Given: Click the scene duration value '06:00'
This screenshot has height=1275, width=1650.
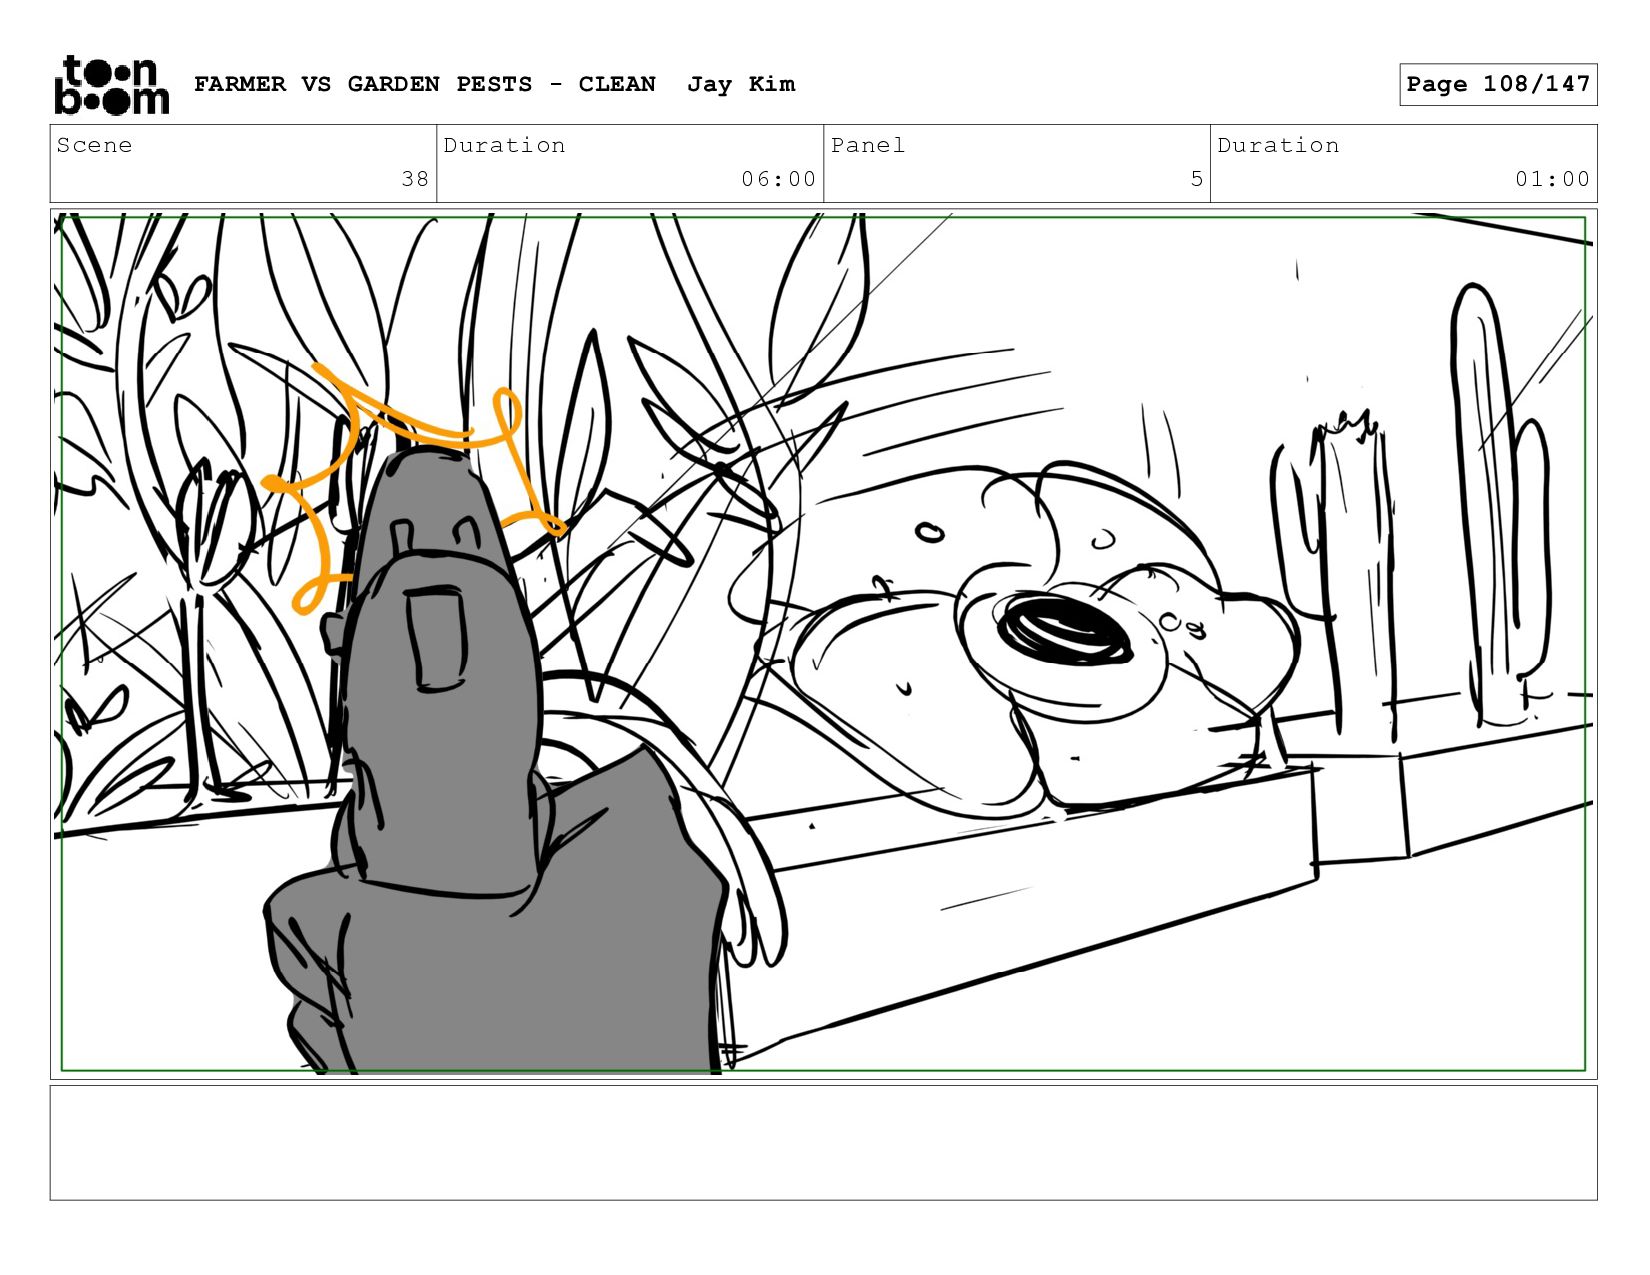Looking at the screenshot, I should [779, 179].
